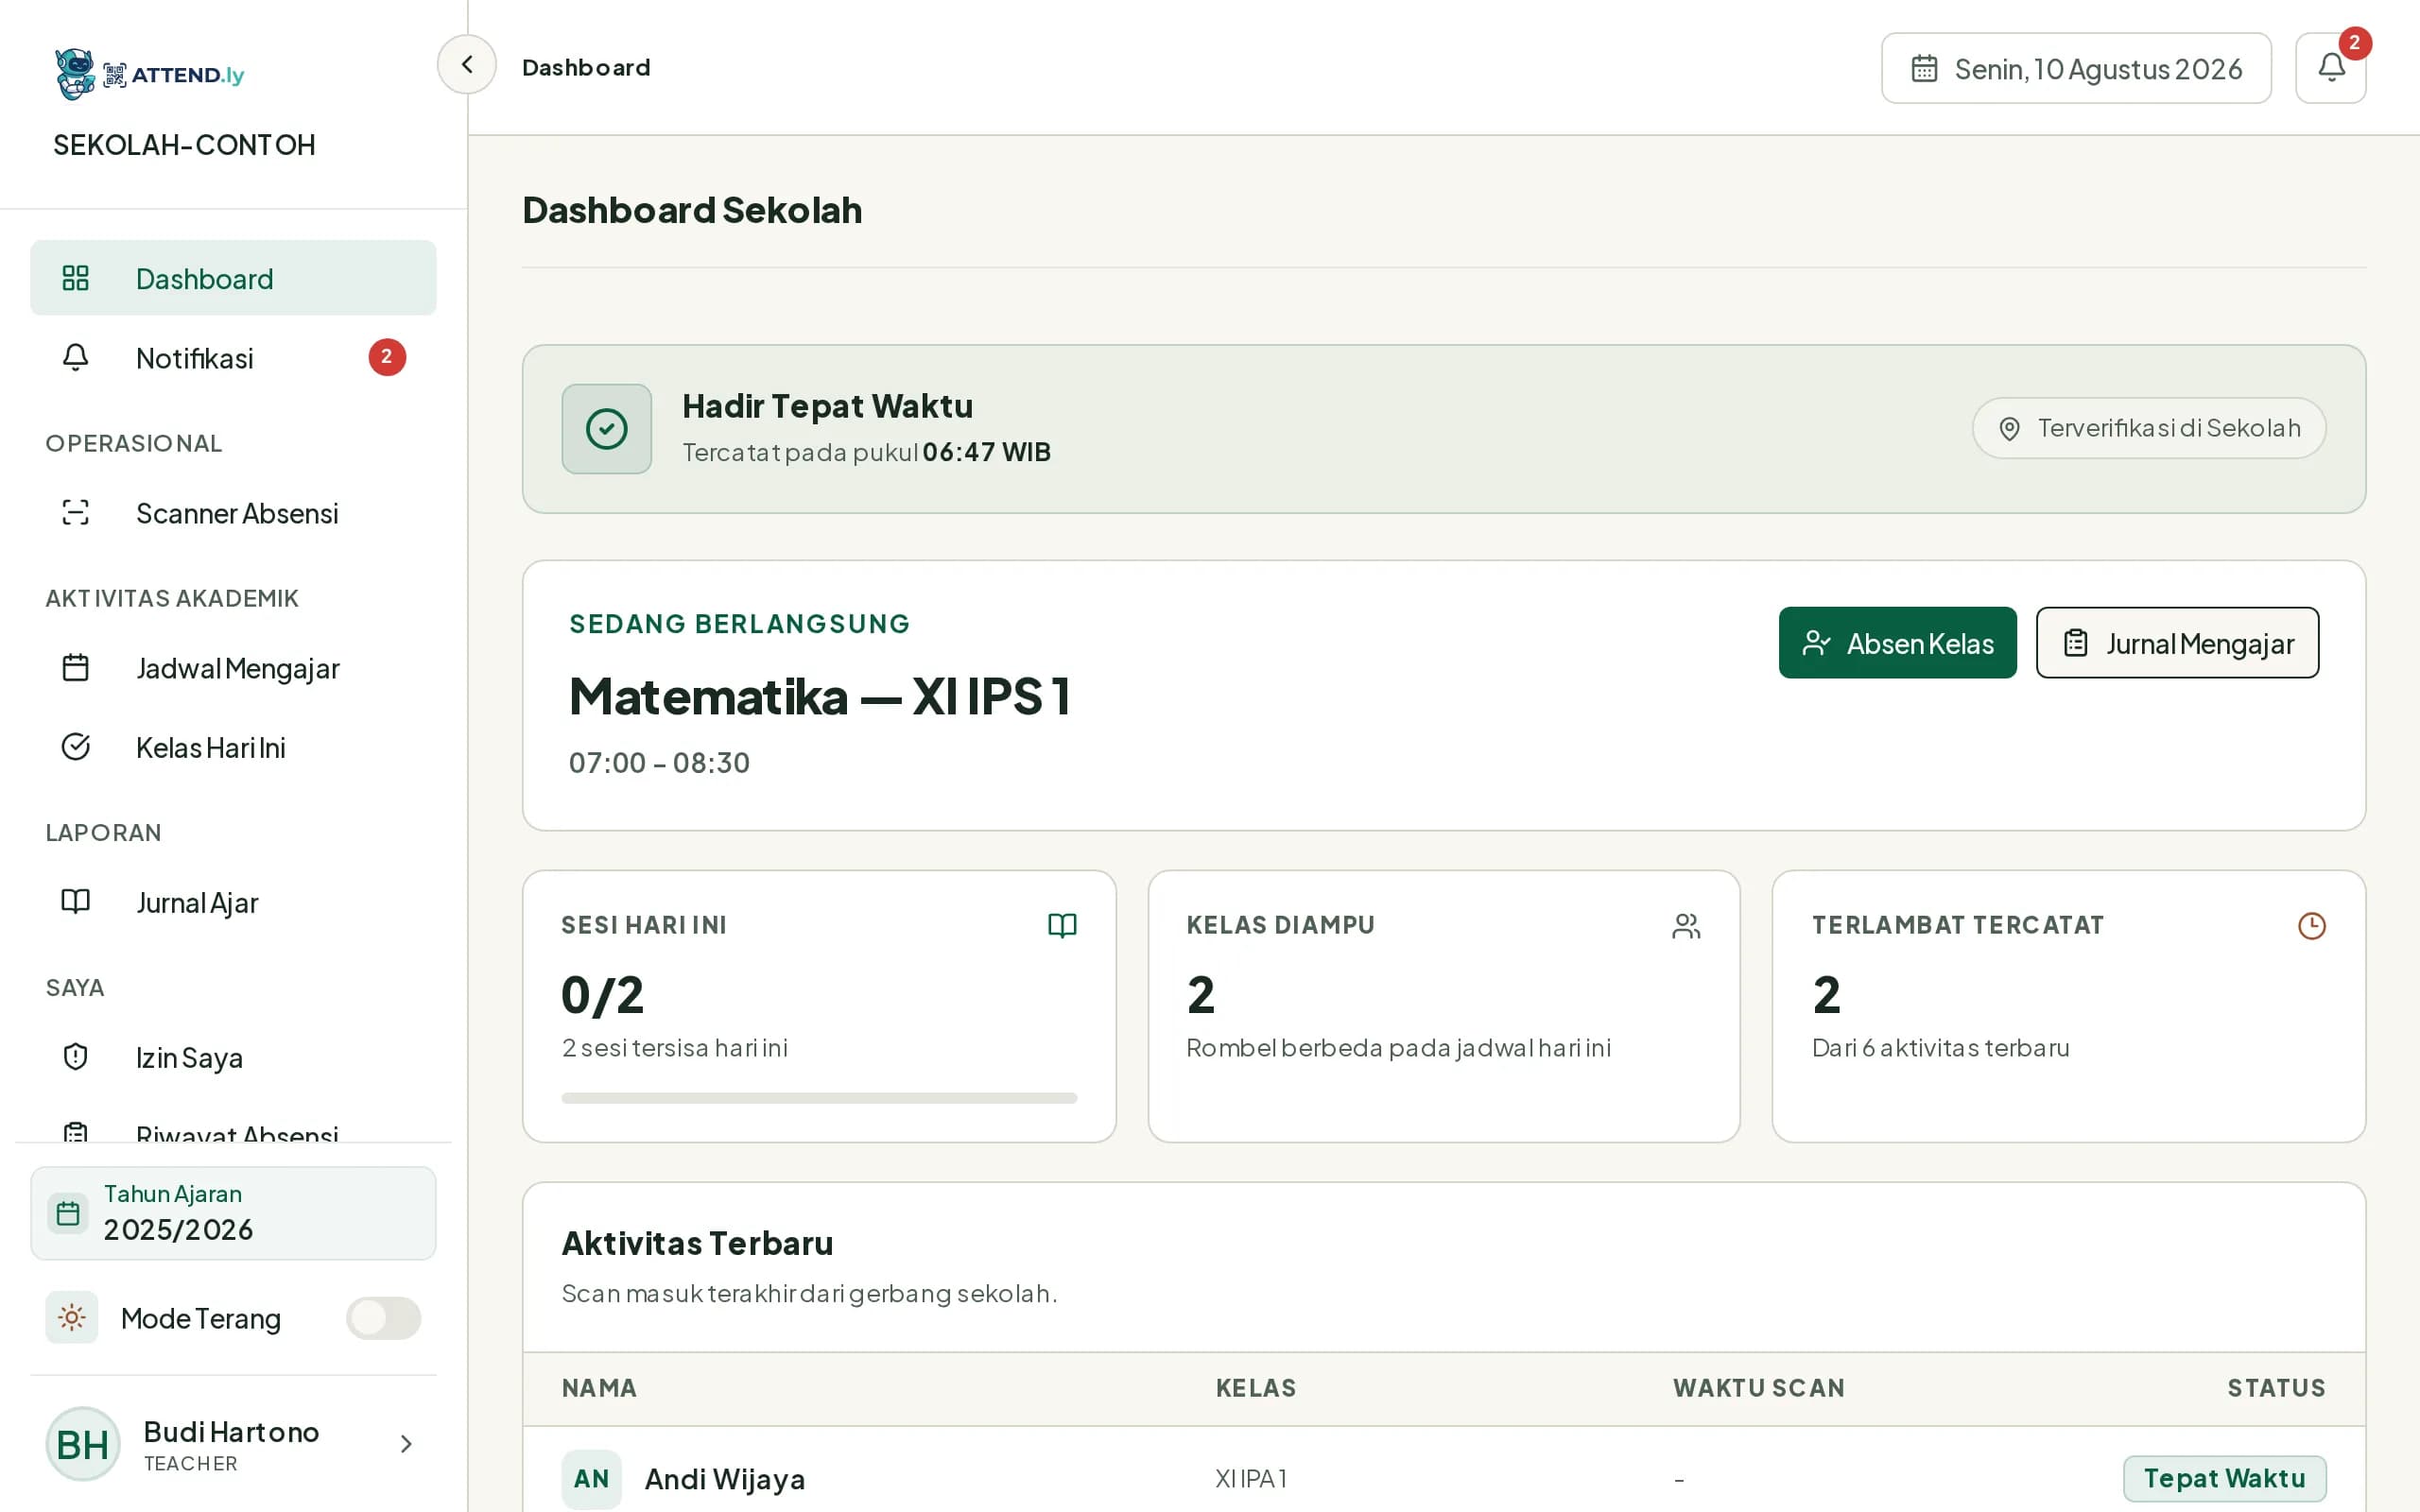Screen dimensions: 2420x1512
Task: Click the WAKTU SCAN column header
Action: point(1759,1388)
